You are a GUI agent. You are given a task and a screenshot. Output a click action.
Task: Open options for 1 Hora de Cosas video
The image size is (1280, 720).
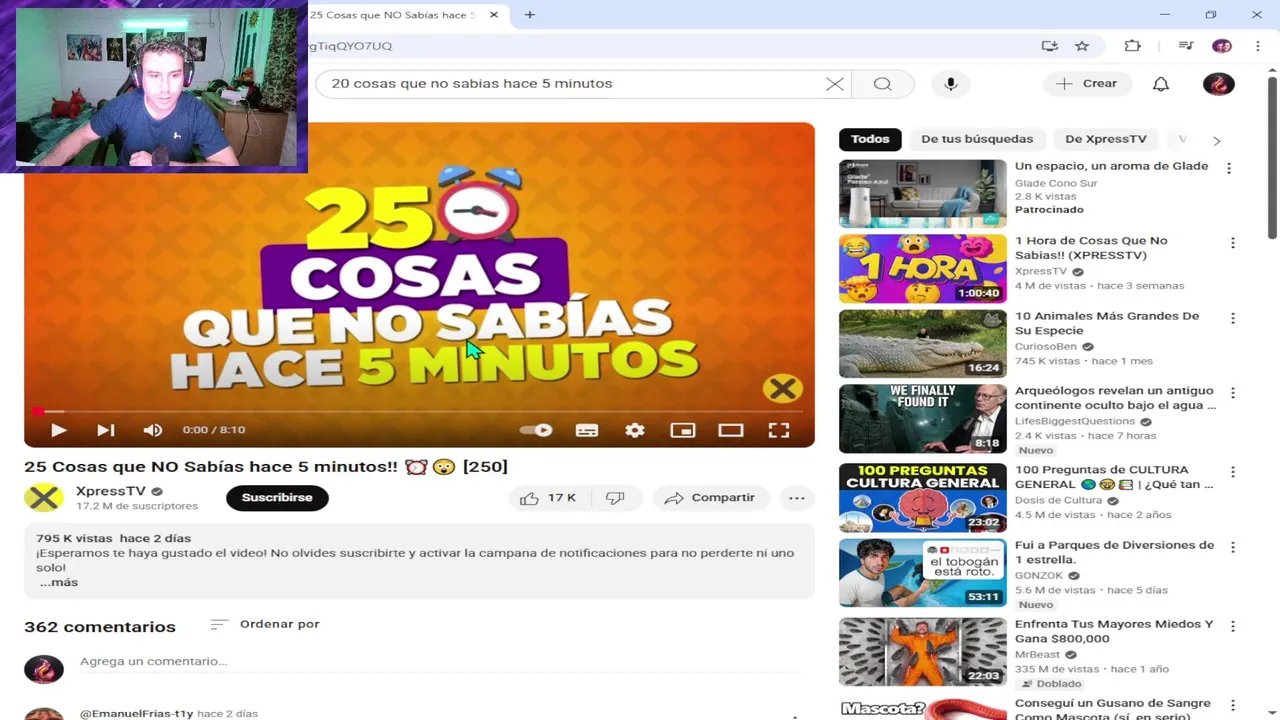(x=1233, y=243)
